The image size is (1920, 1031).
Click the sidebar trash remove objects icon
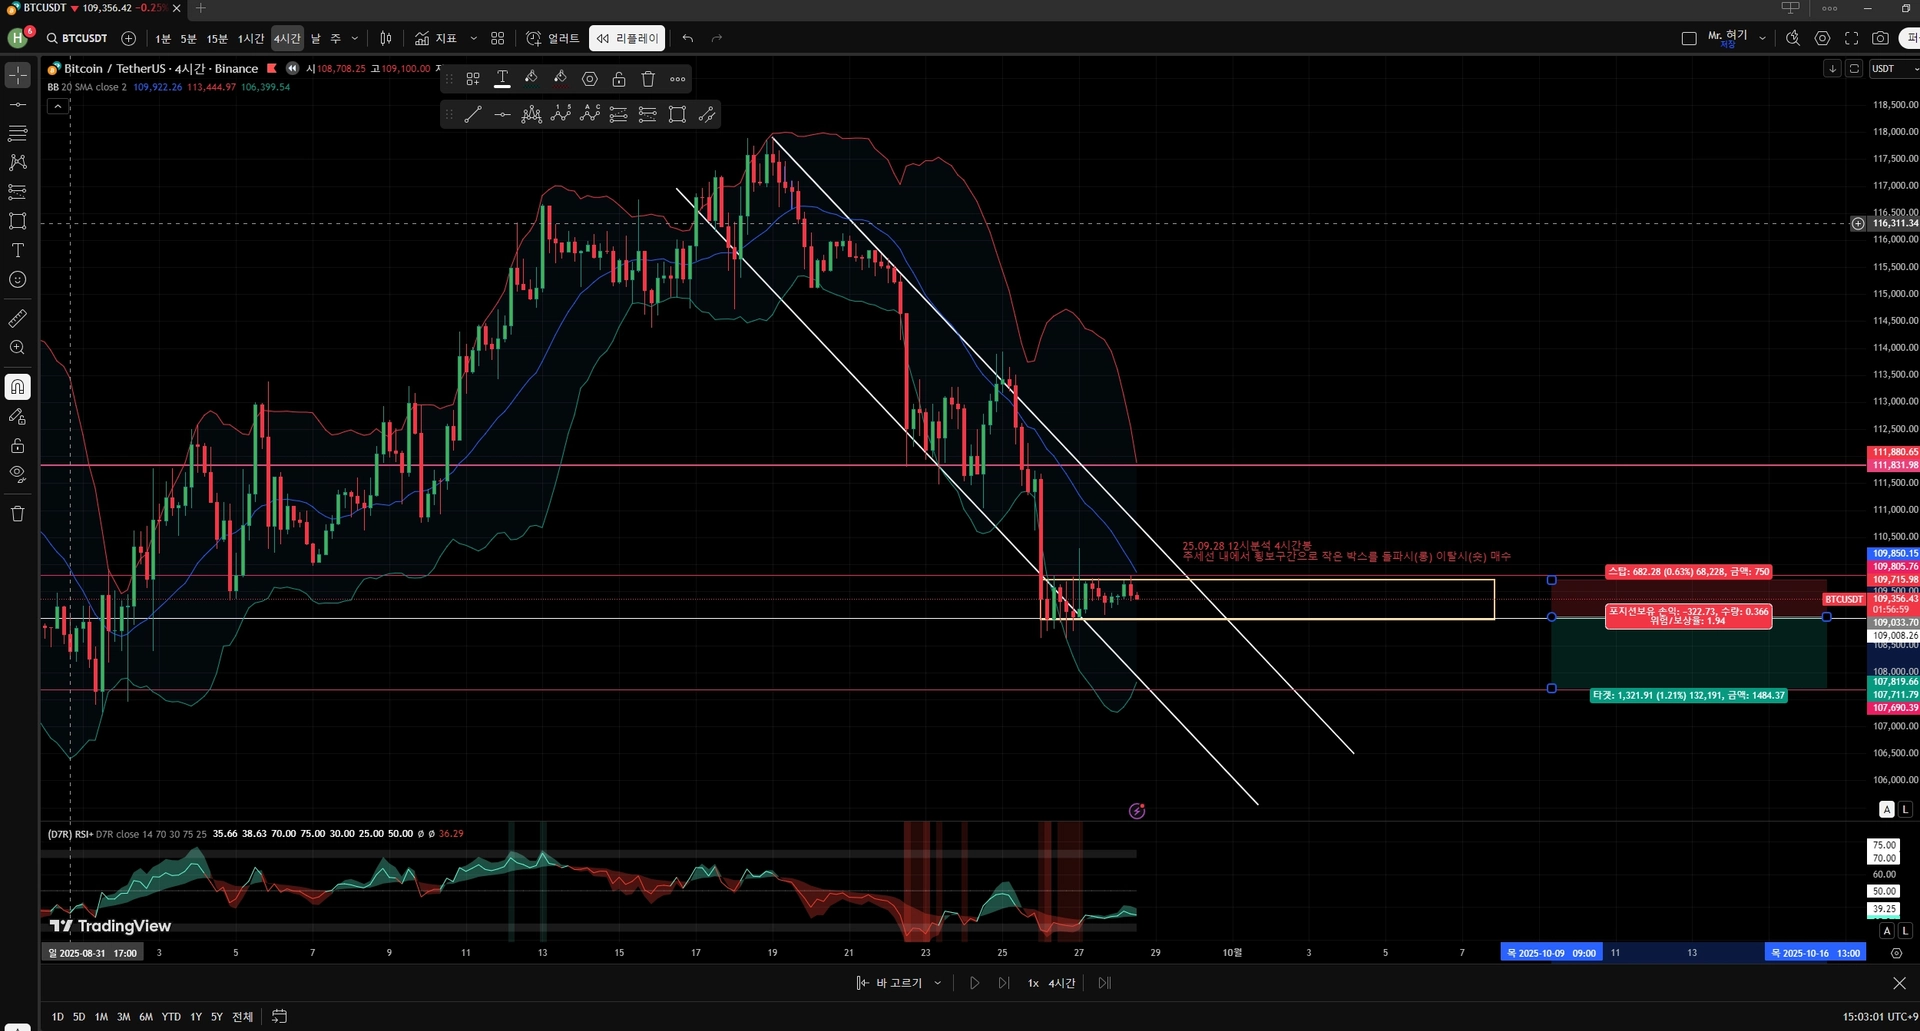[18, 514]
